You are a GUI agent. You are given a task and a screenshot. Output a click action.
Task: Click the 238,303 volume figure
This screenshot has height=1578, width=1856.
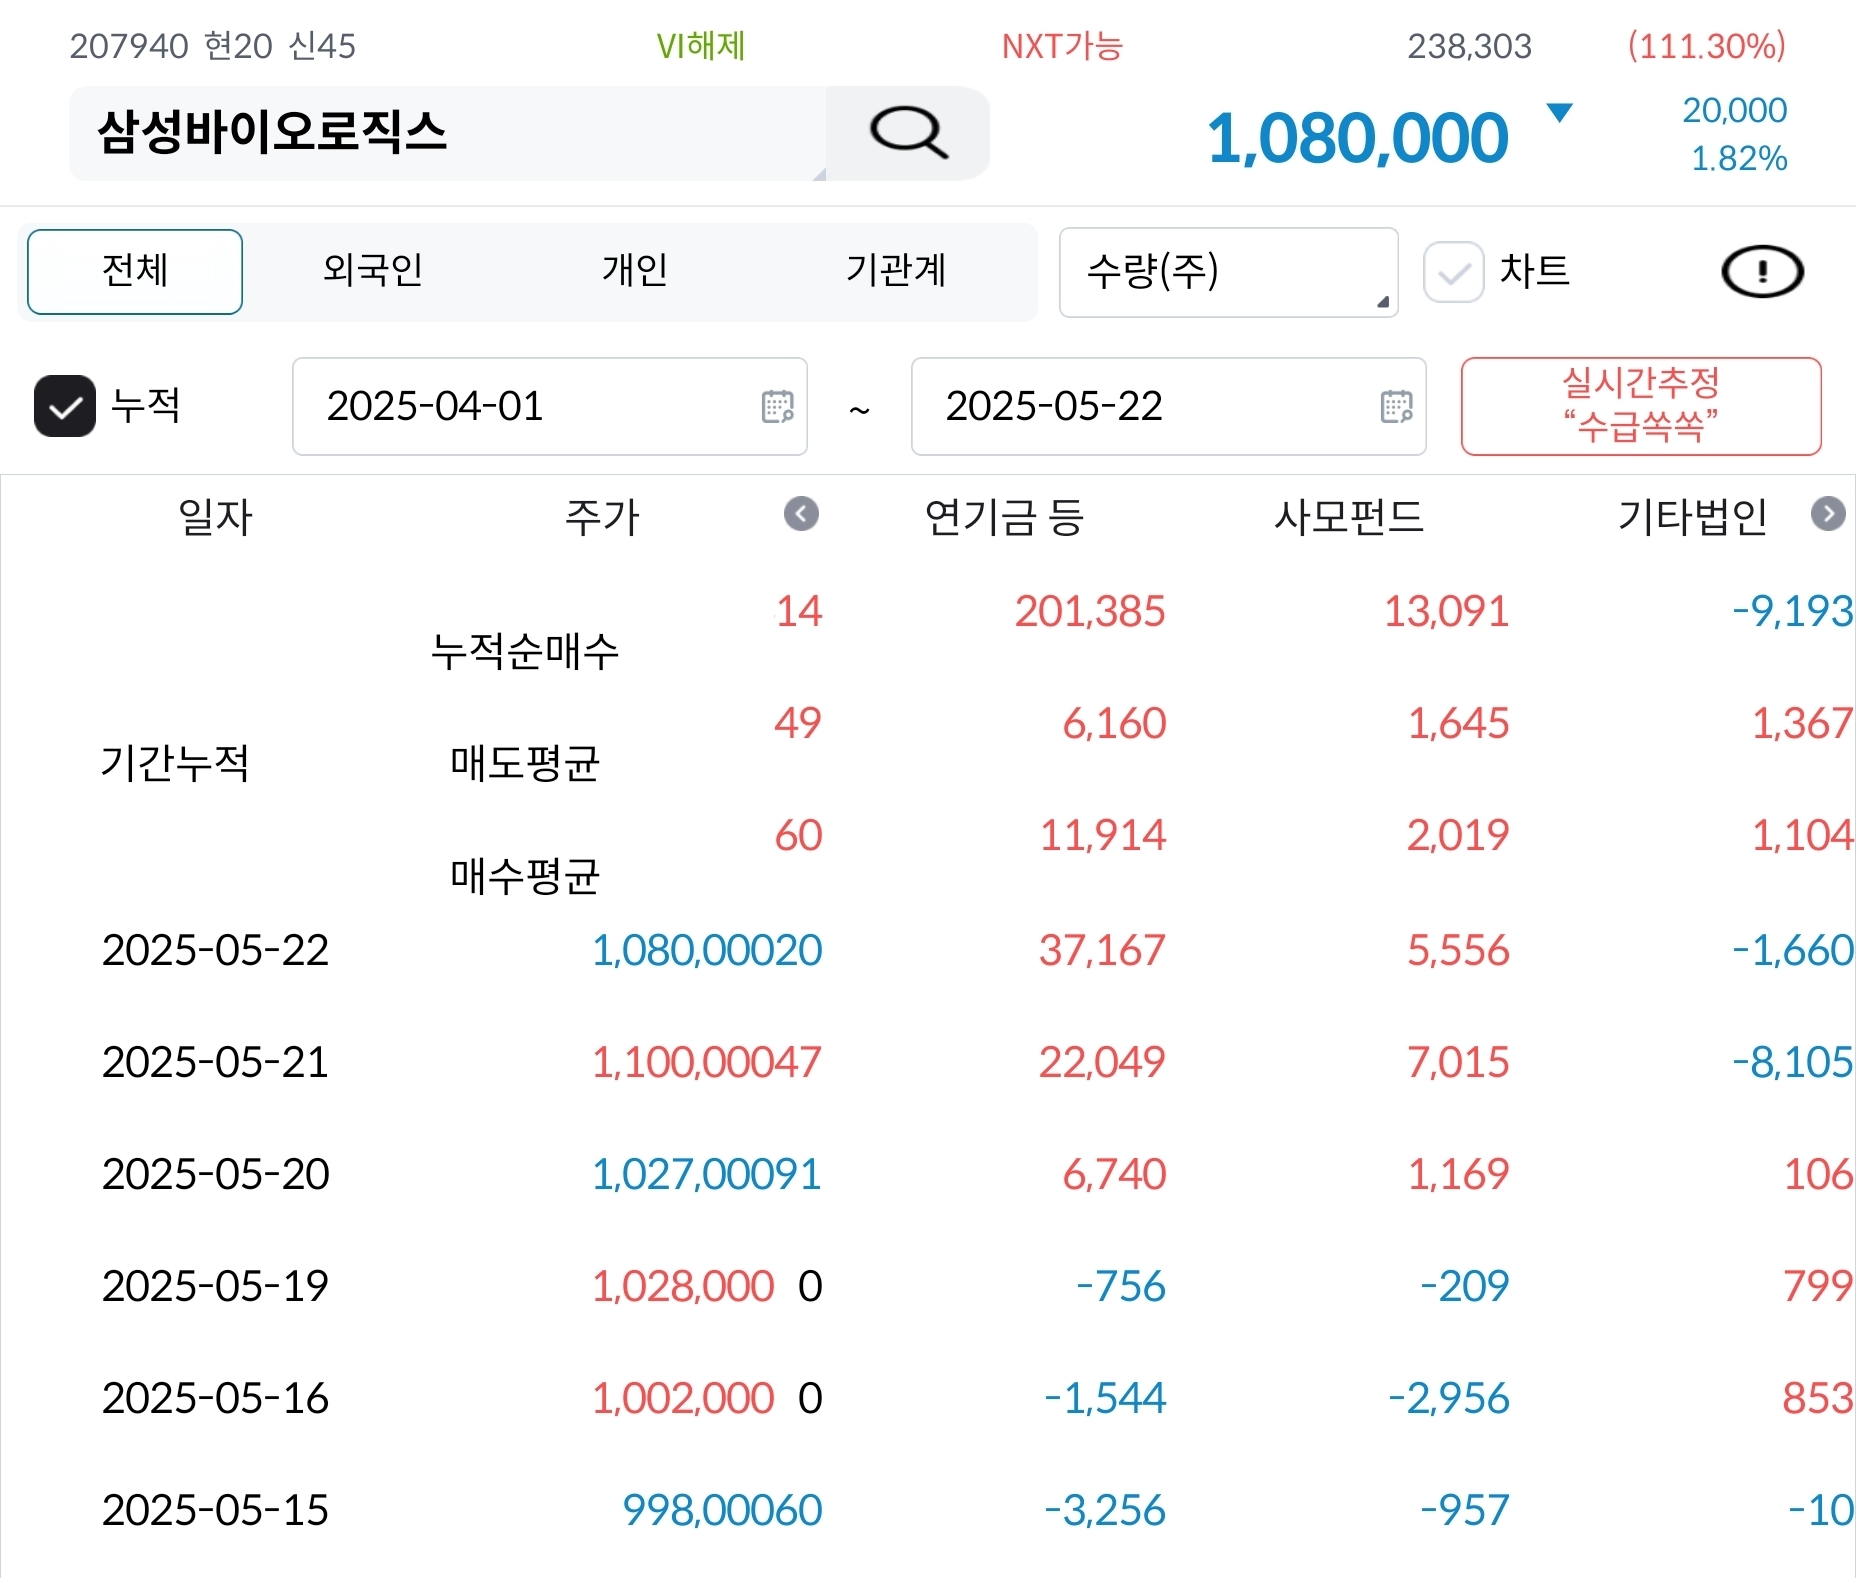click(x=1469, y=46)
